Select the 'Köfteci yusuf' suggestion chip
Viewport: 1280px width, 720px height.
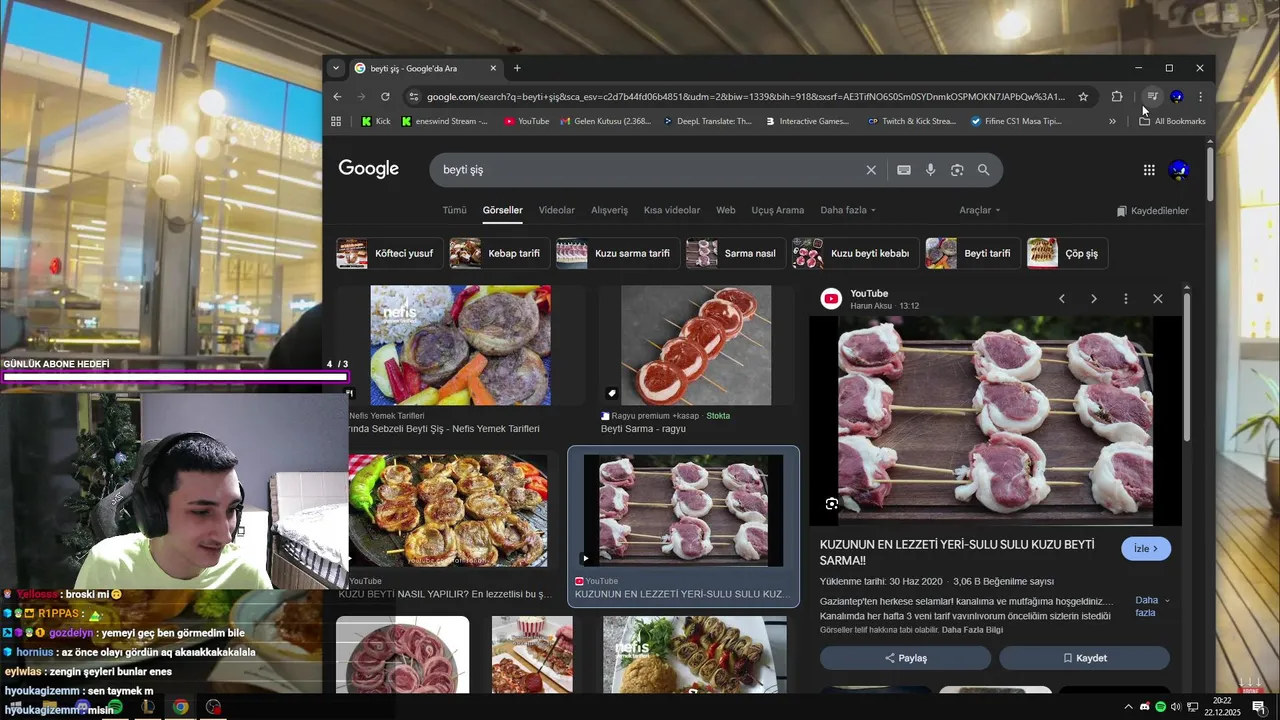pos(390,253)
